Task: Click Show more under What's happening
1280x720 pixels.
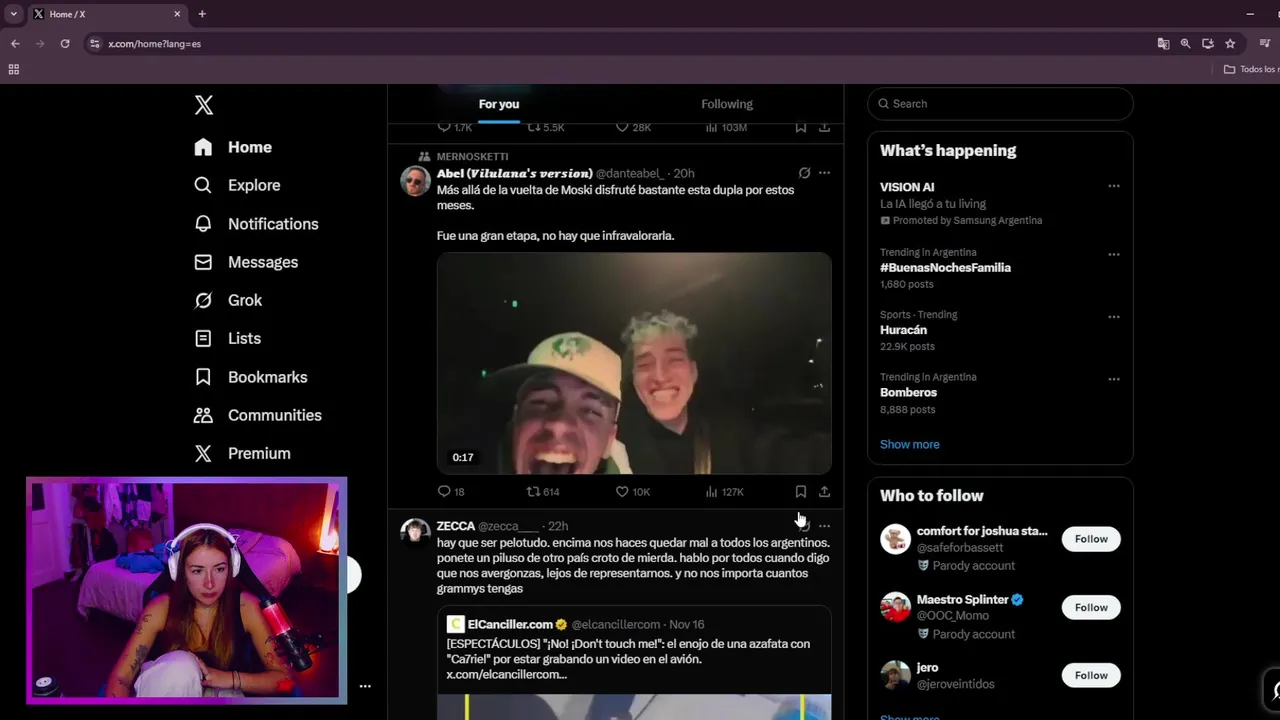Action: (x=910, y=444)
